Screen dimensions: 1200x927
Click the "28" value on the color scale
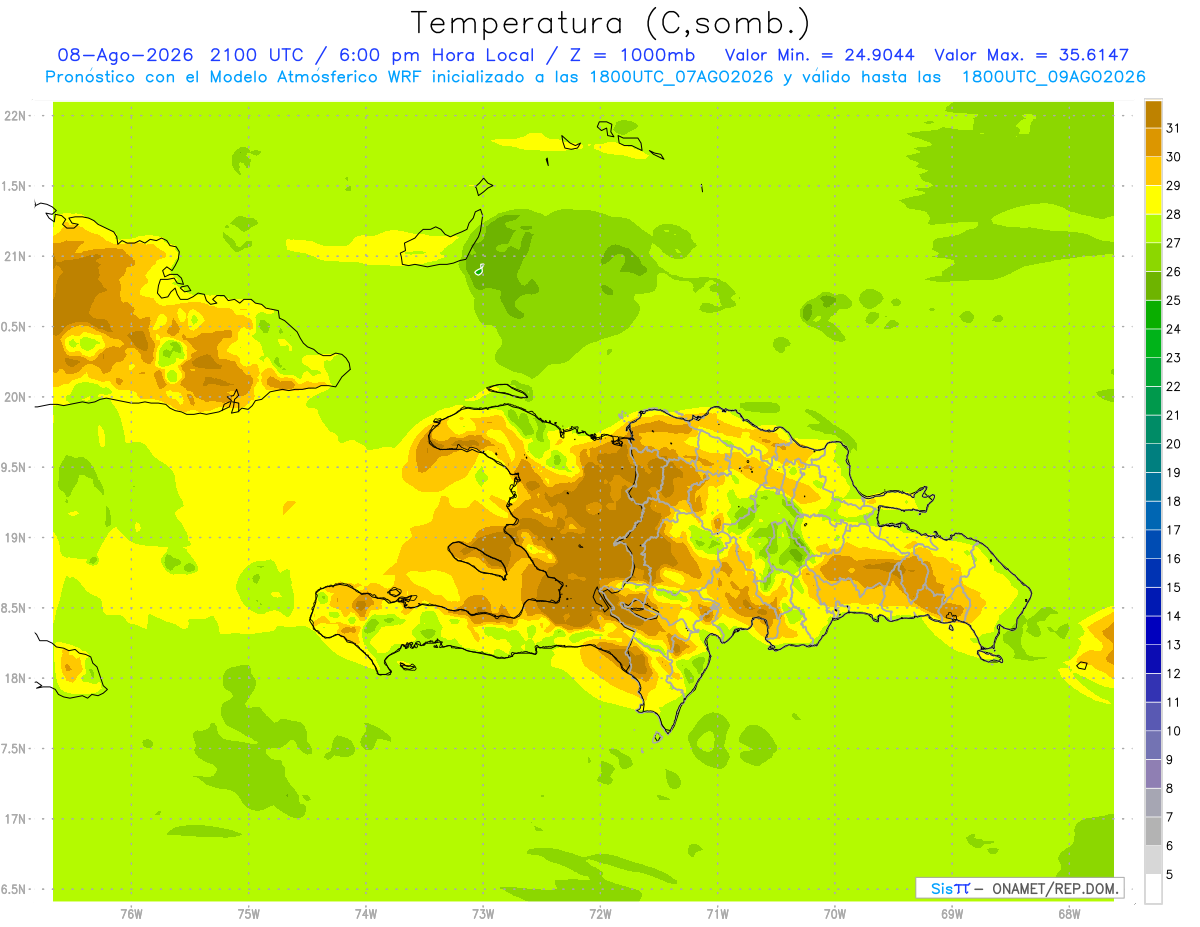click(1174, 214)
